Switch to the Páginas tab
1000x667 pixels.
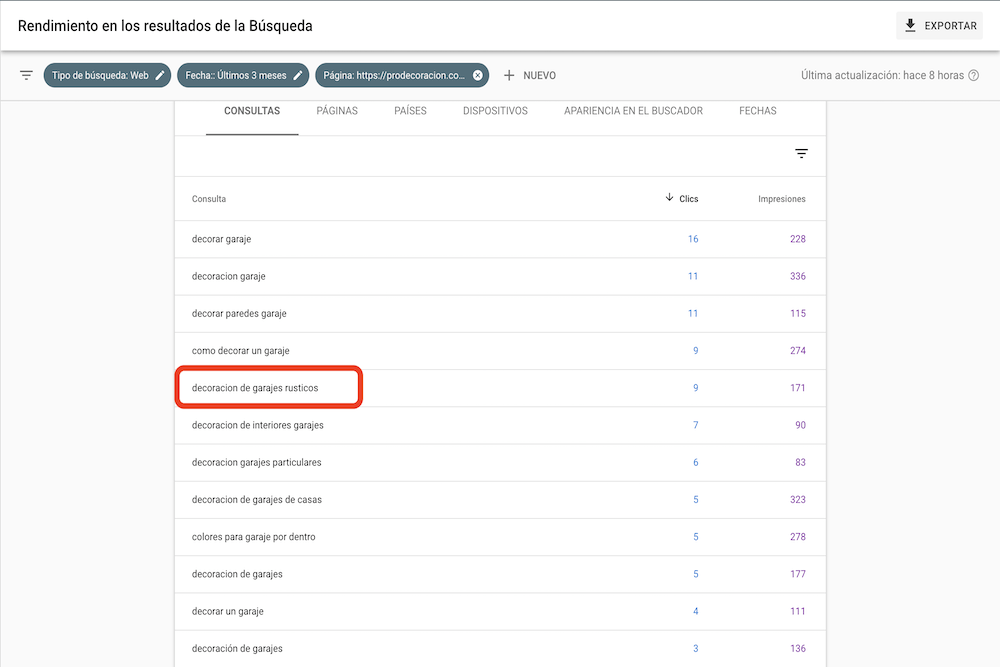(337, 111)
